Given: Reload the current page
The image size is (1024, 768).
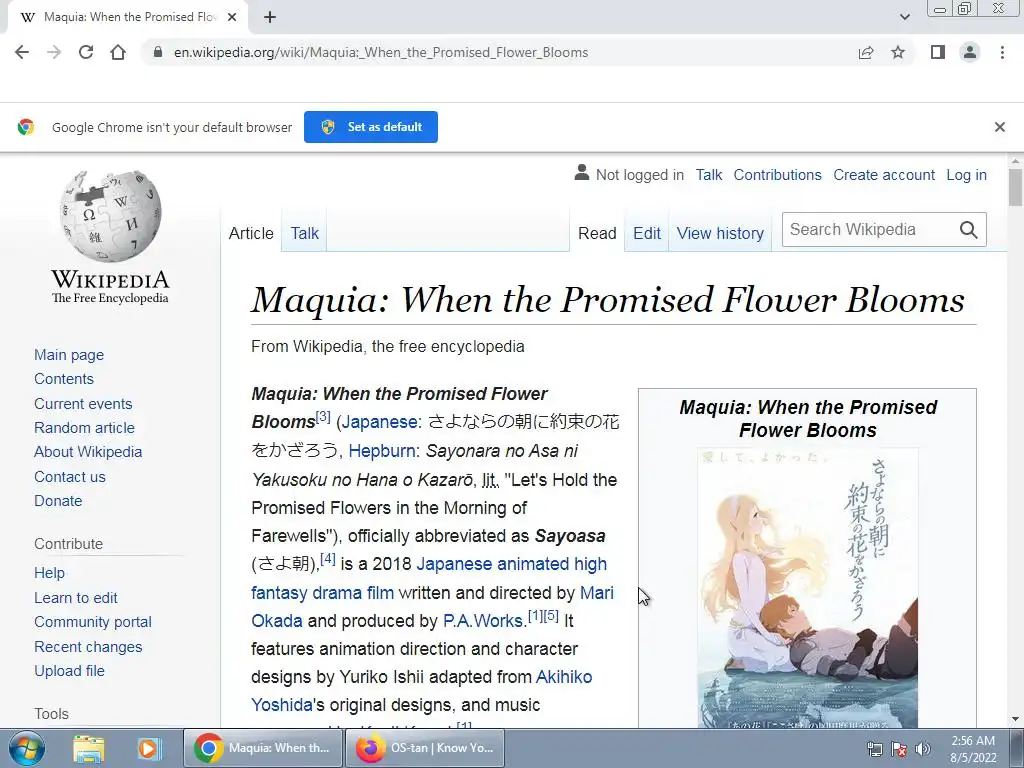Looking at the screenshot, I should click(x=86, y=52).
